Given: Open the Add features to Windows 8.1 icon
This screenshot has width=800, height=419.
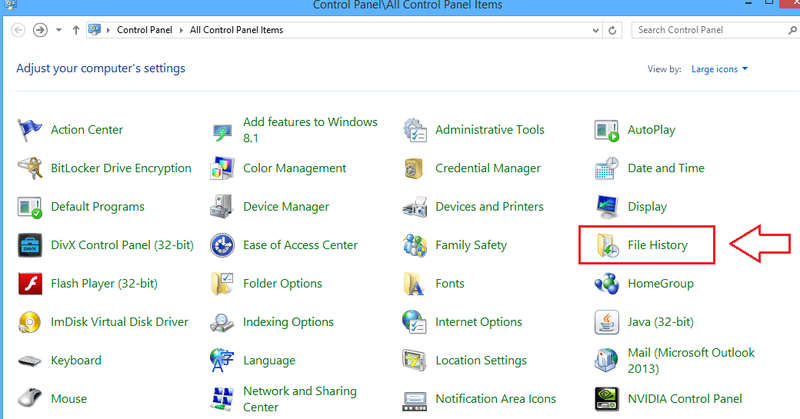Looking at the screenshot, I should (222, 131).
